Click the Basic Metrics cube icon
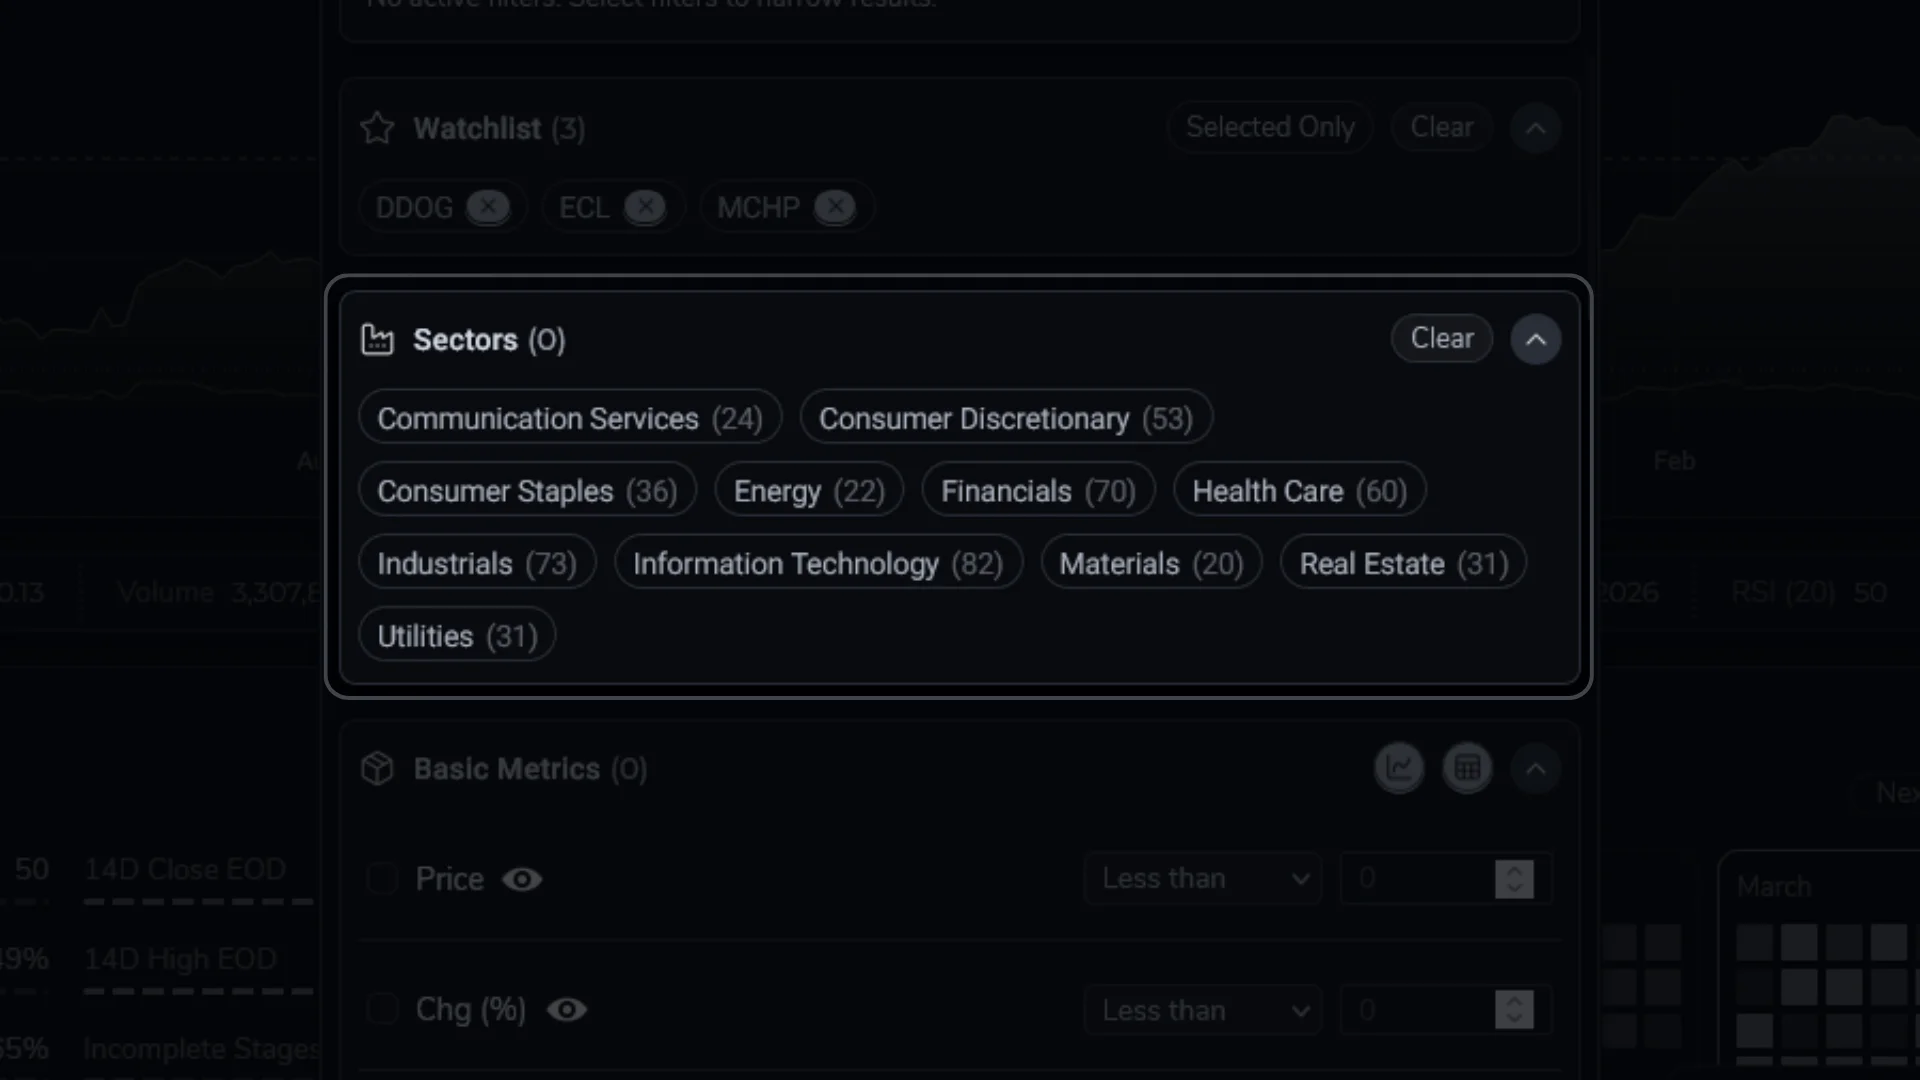The image size is (1920, 1080). 378,768
